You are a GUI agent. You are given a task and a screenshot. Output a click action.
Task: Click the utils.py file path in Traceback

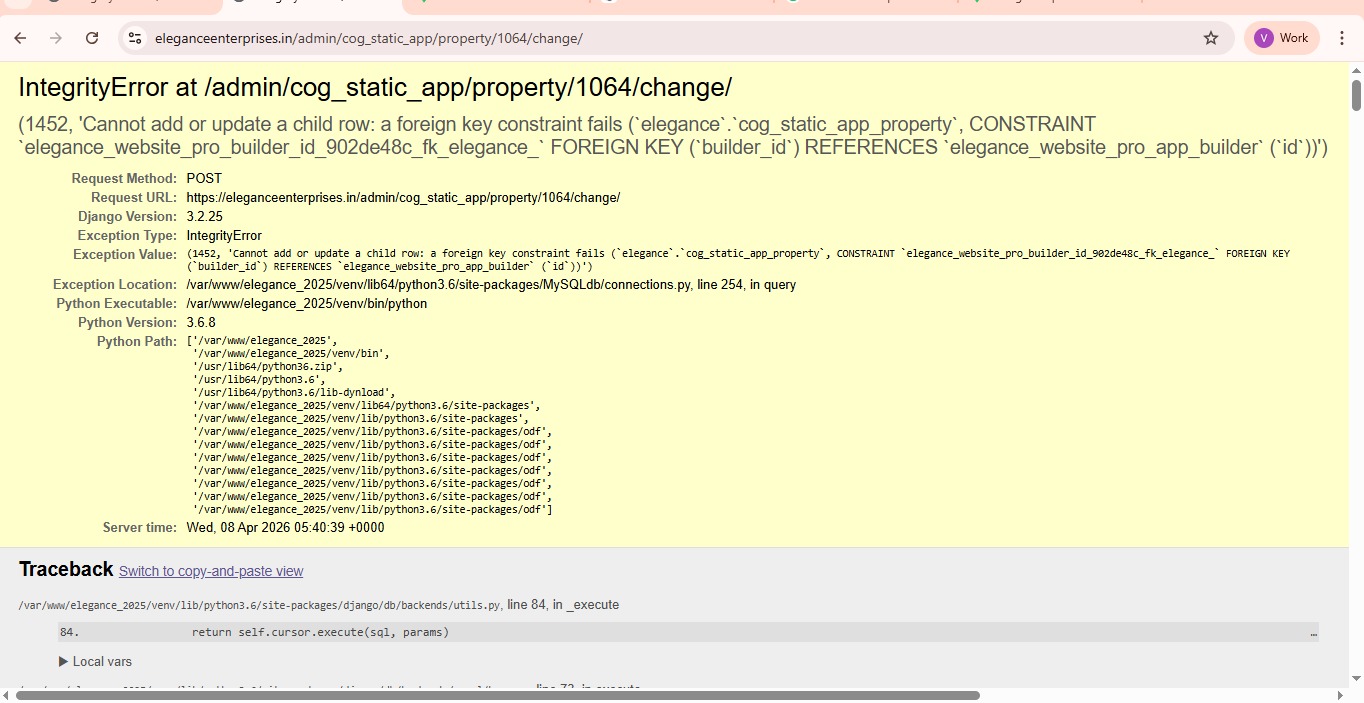(x=260, y=605)
